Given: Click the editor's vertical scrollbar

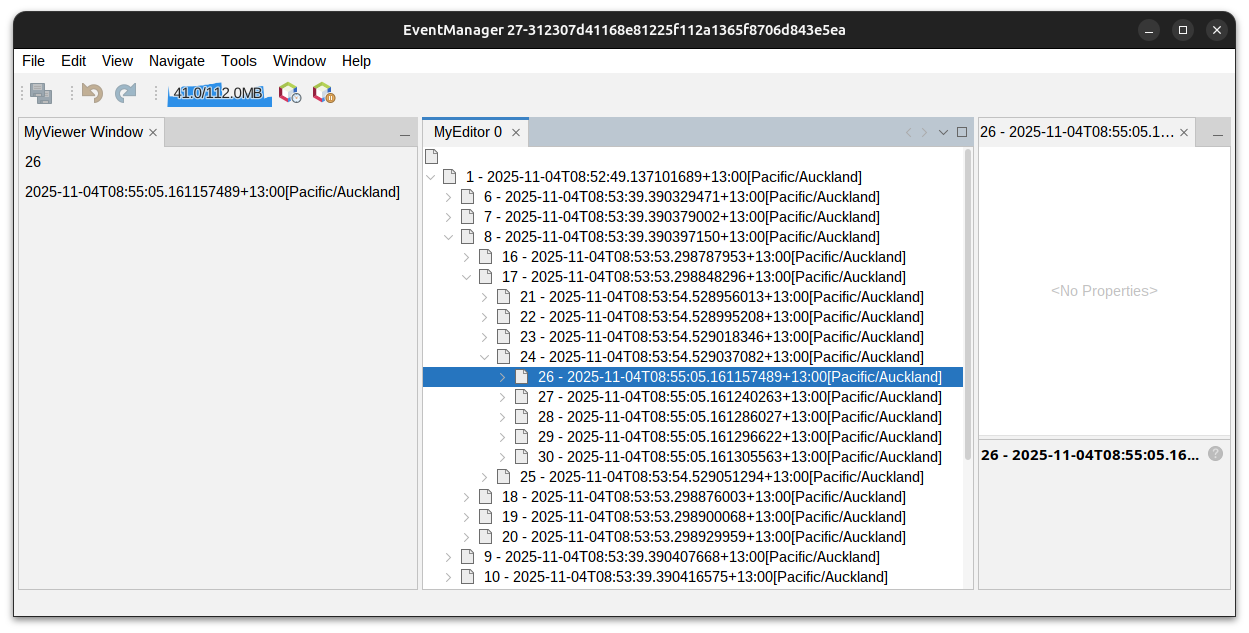Looking at the screenshot, I should (x=967, y=300).
